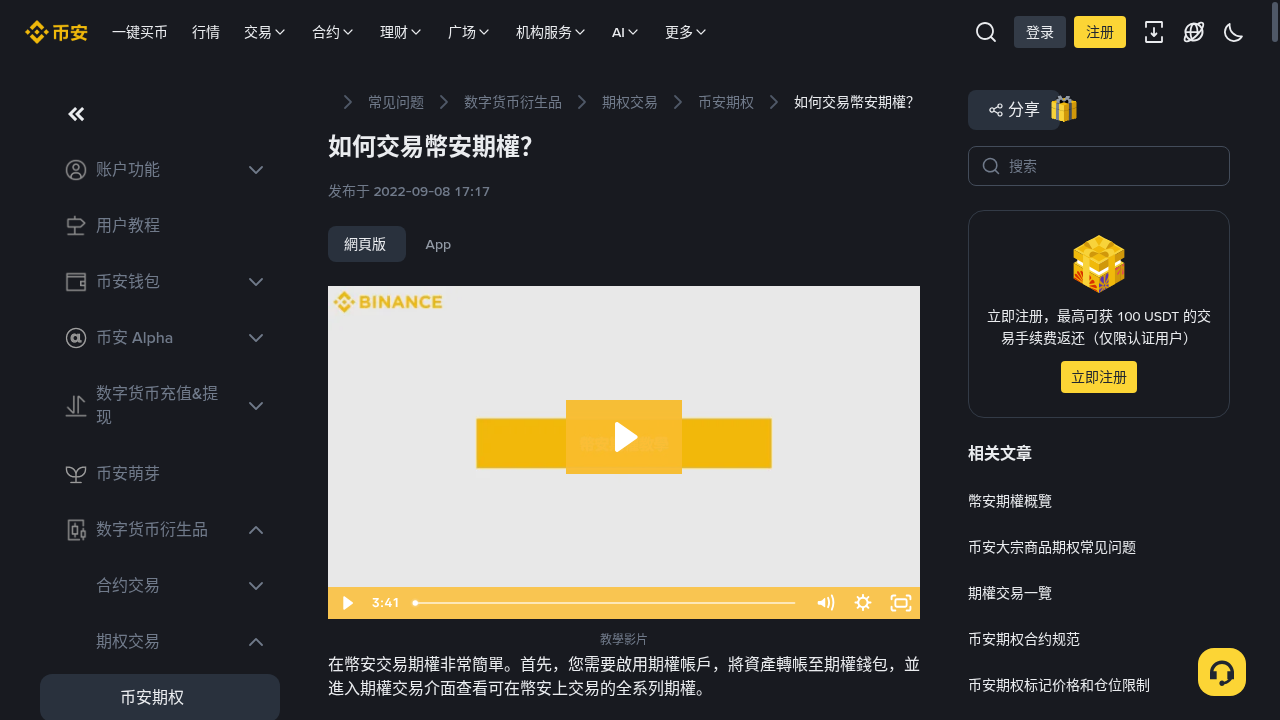
Task: Enter video fullscreen mode
Action: 901,603
